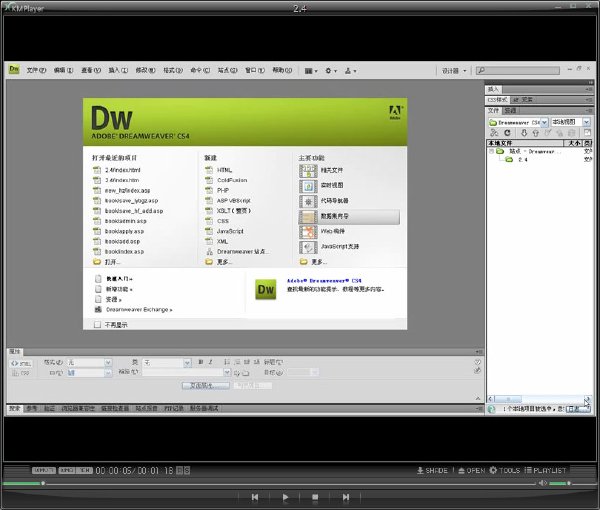Image resolution: width=600 pixels, height=510 pixels.
Task: Collapse the Properties panel with bottom-right arrow
Action: [477, 398]
